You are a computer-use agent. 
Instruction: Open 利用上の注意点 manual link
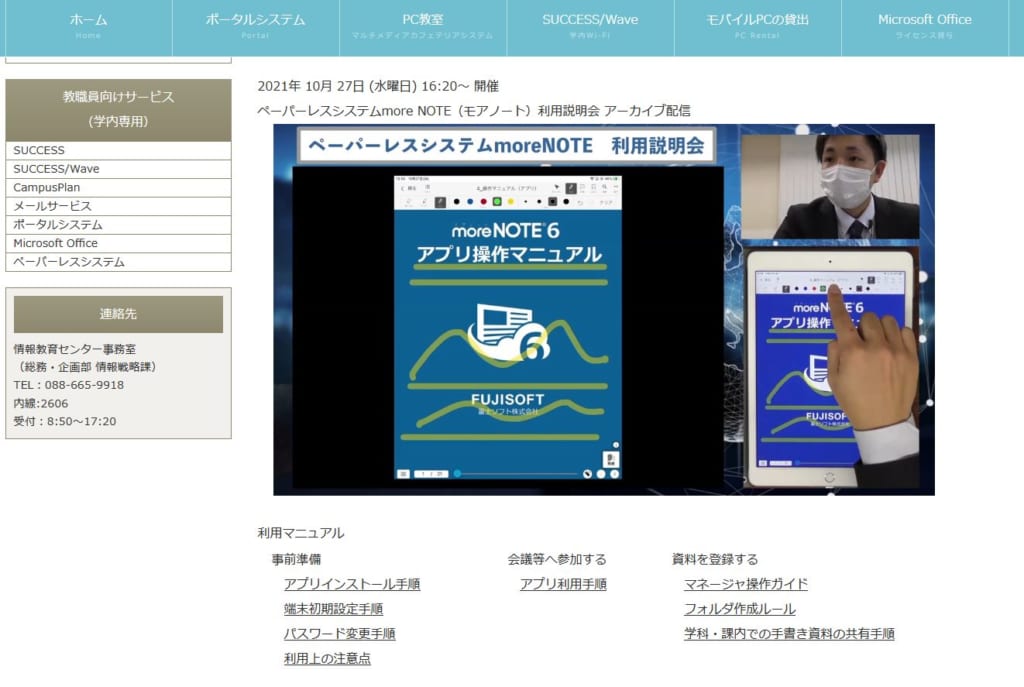coord(327,658)
